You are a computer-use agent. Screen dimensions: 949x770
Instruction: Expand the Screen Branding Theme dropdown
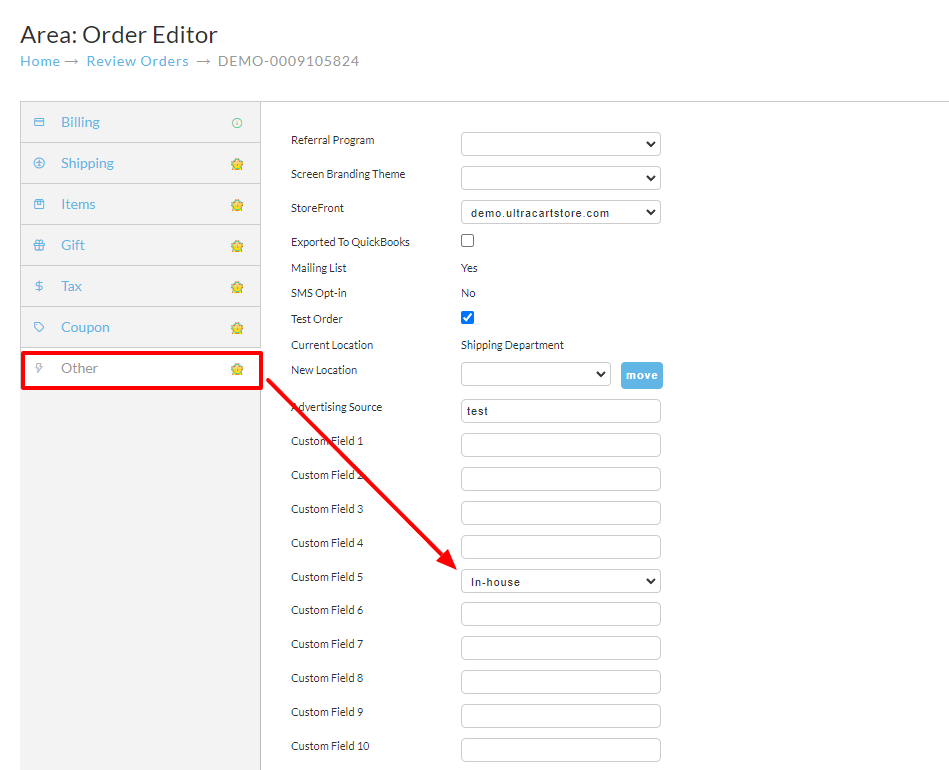point(561,178)
